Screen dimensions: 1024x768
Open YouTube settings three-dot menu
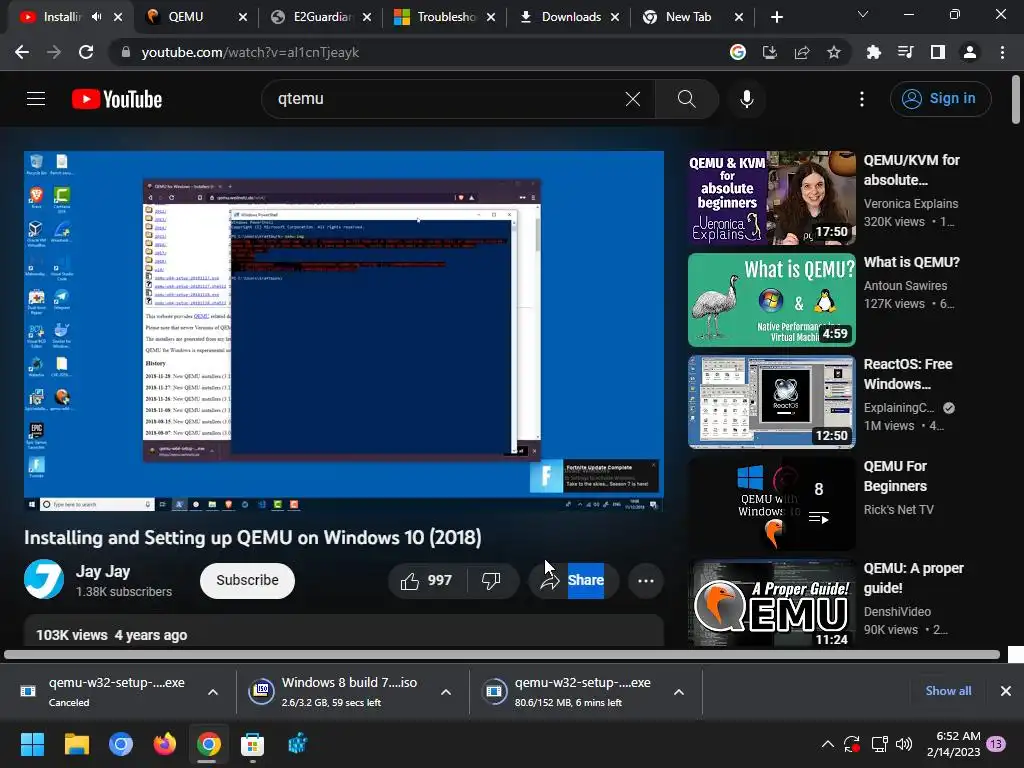(862, 99)
